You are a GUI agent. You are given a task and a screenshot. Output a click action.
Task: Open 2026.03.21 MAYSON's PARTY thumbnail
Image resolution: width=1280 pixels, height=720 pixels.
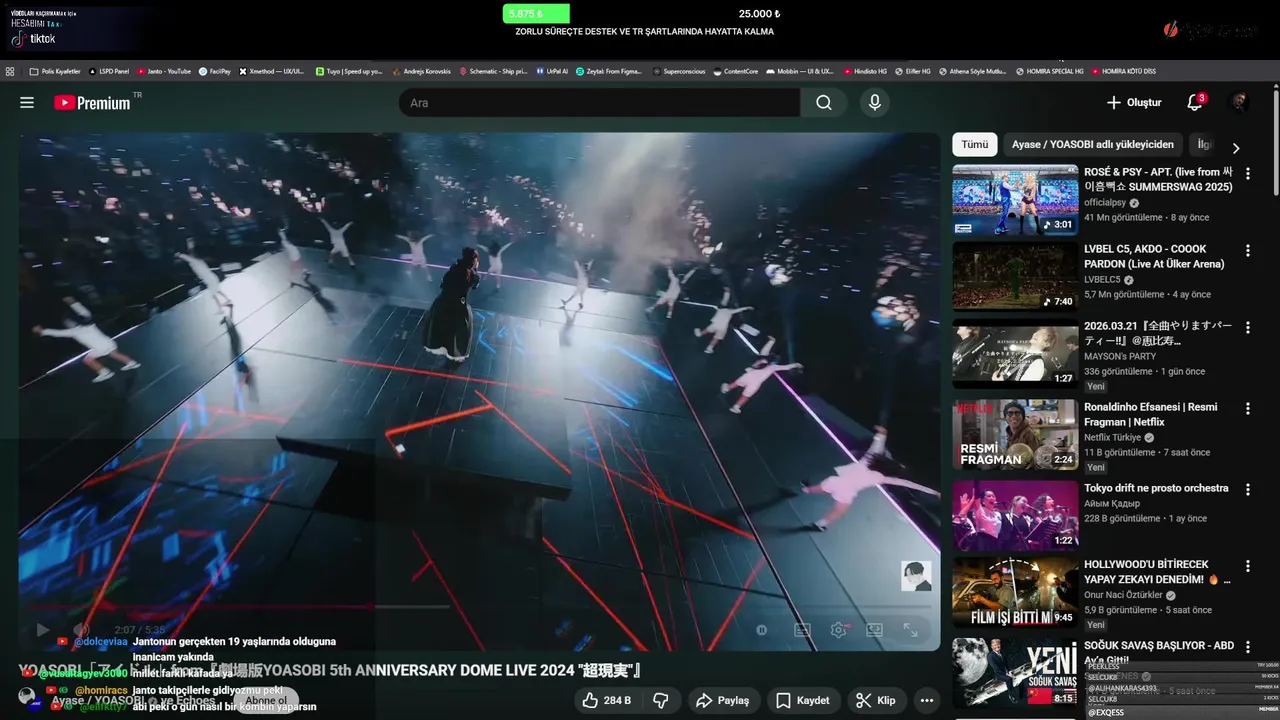(1015, 353)
